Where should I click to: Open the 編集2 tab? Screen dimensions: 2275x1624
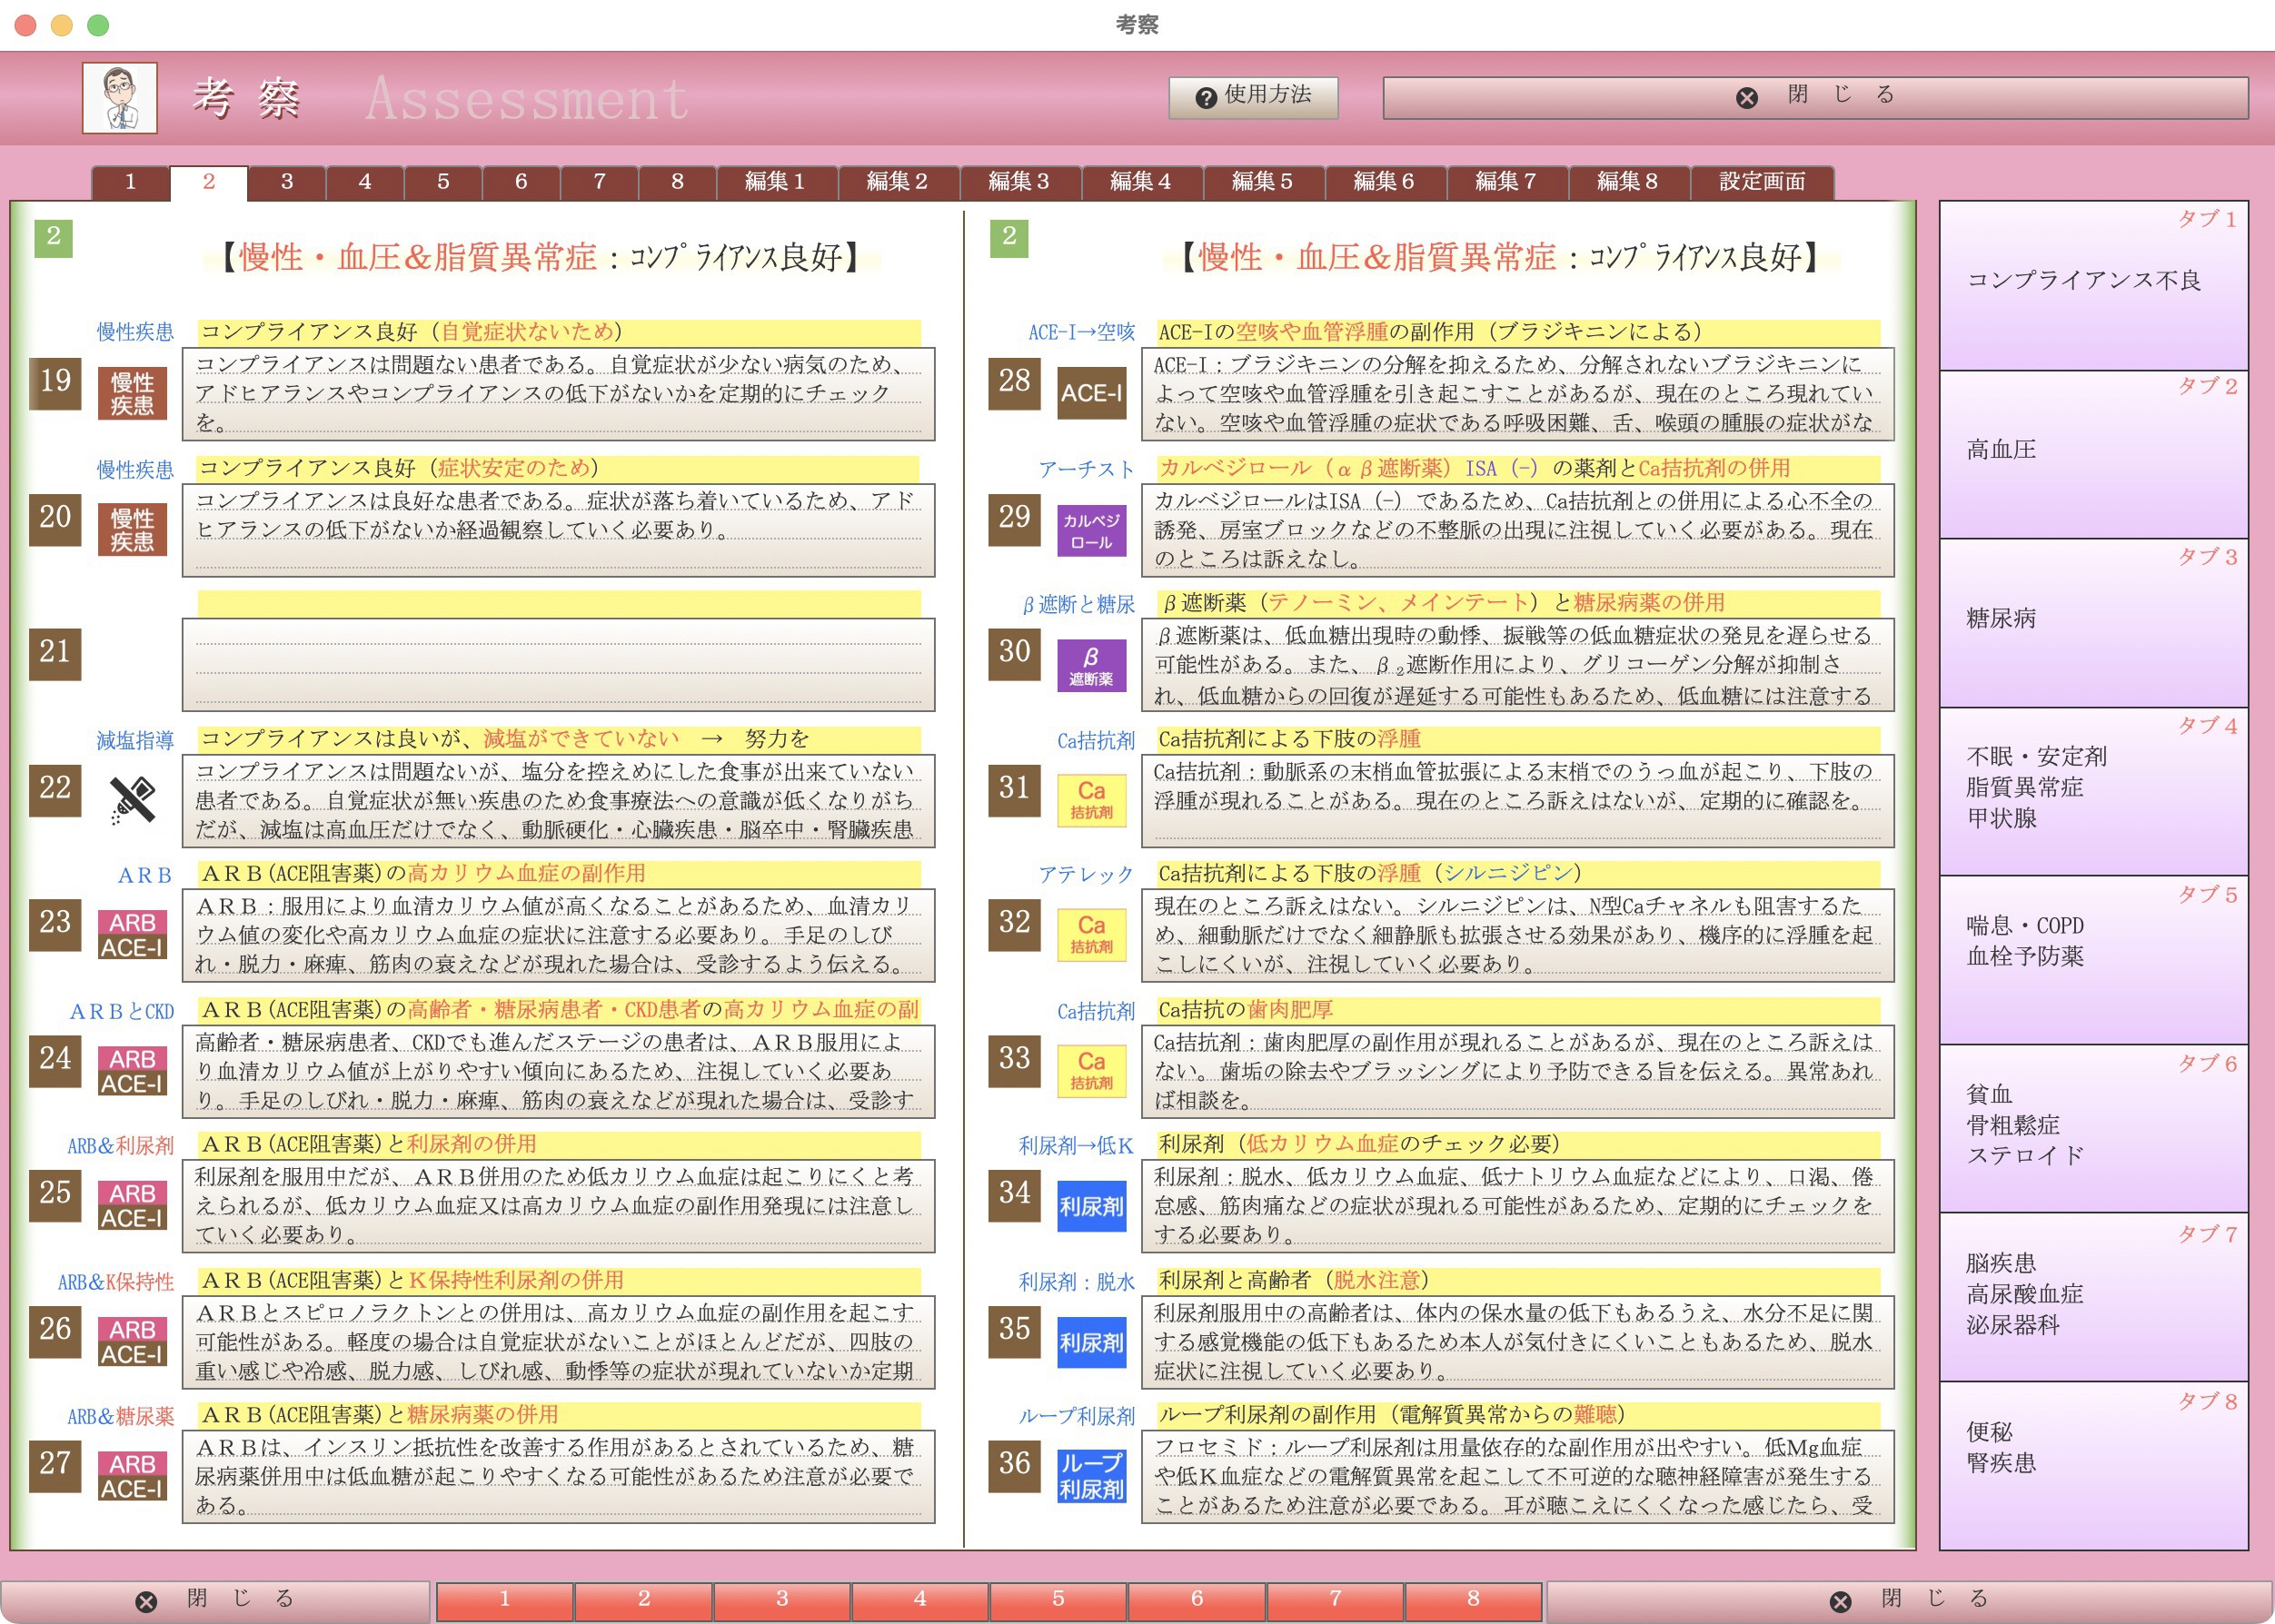[x=894, y=181]
